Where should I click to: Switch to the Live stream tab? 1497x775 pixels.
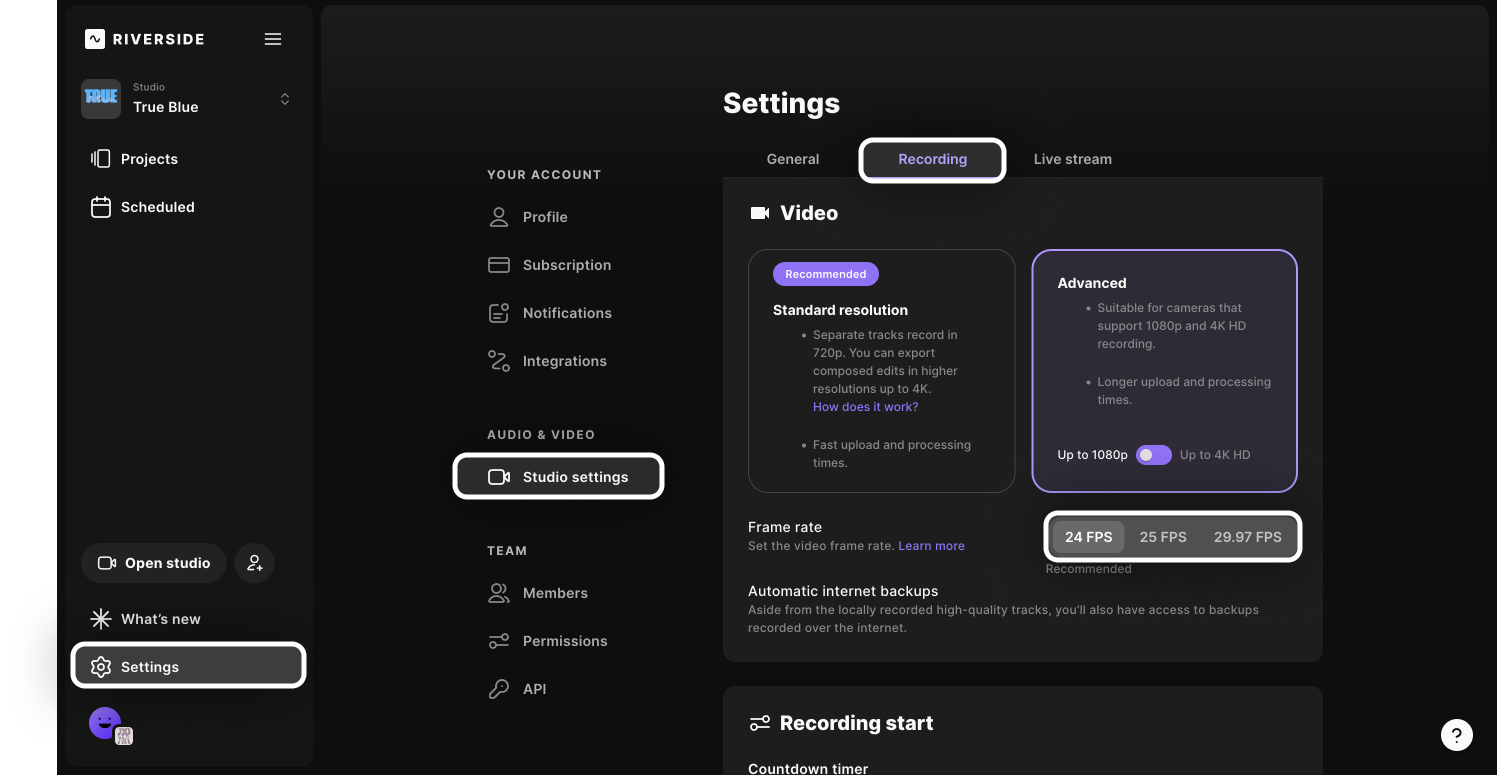tap(1072, 159)
